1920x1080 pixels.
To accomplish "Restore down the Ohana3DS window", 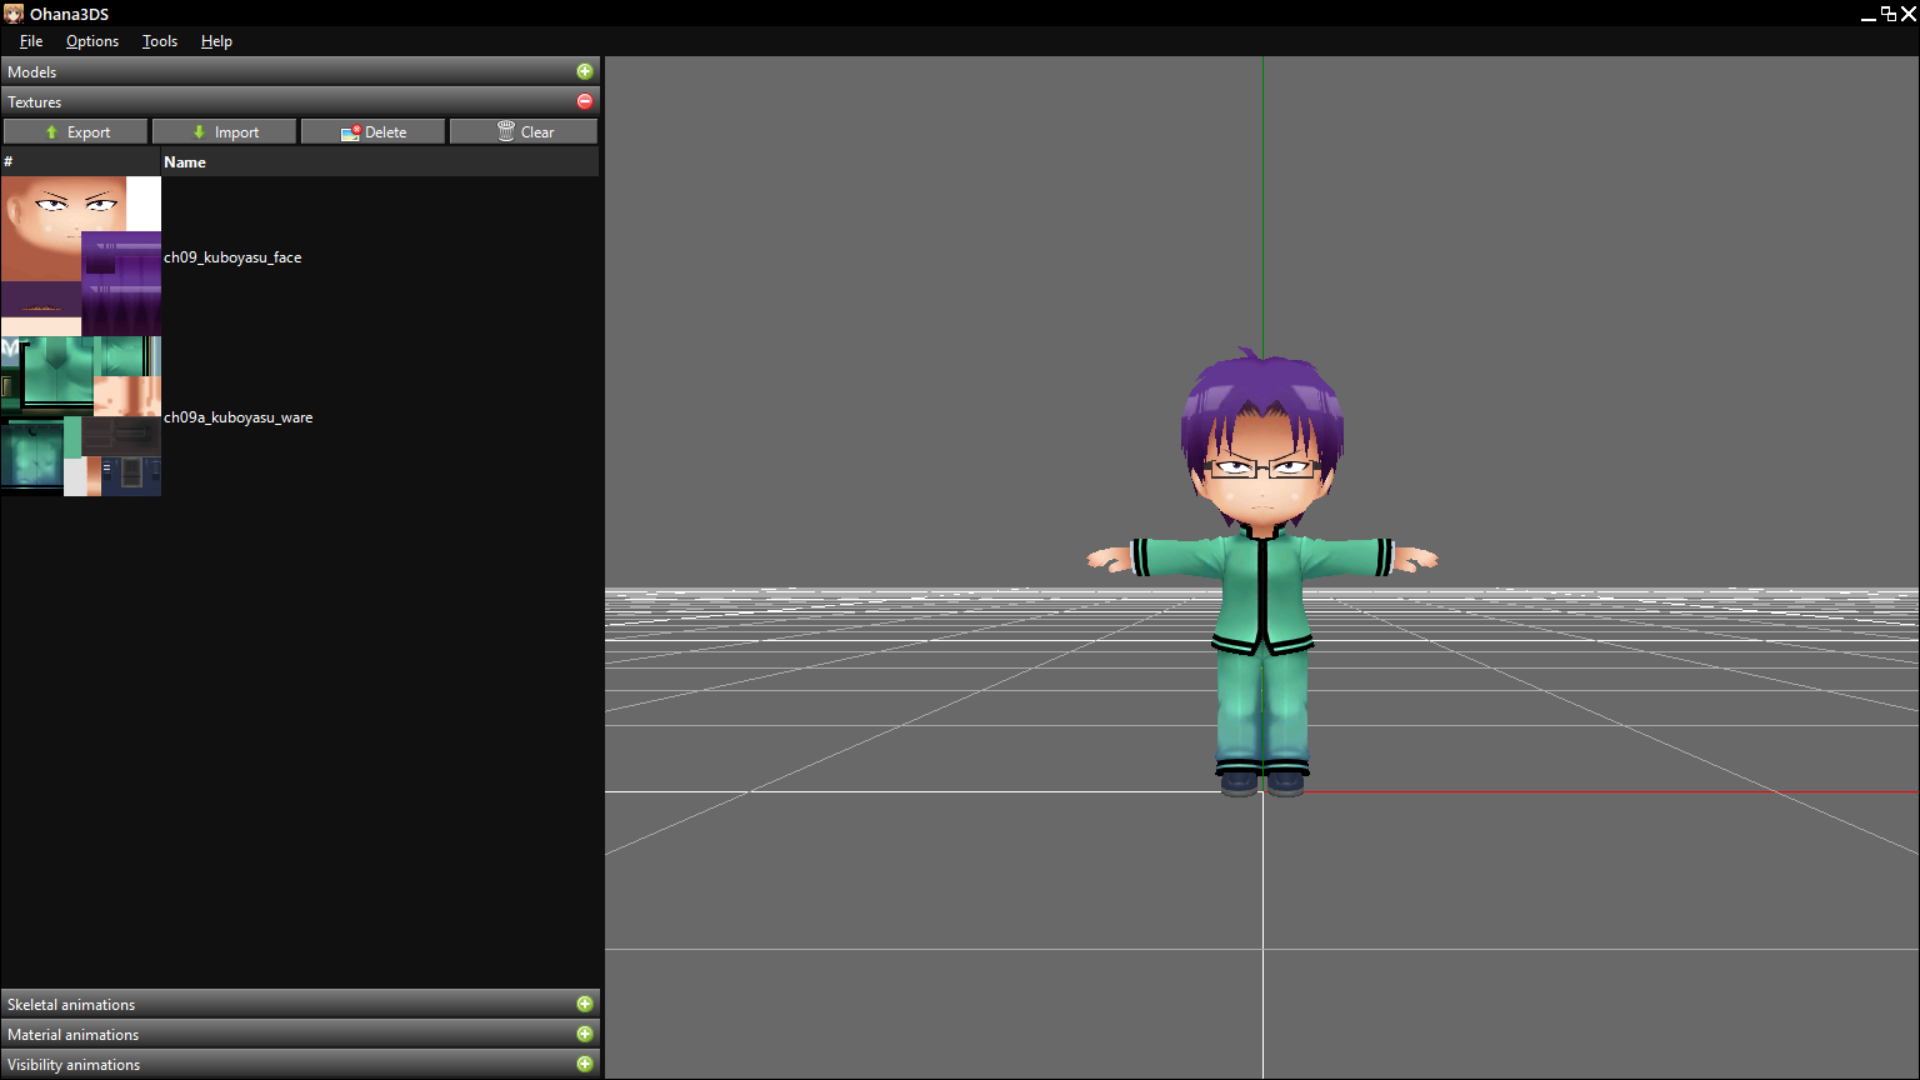I will pos(1888,14).
